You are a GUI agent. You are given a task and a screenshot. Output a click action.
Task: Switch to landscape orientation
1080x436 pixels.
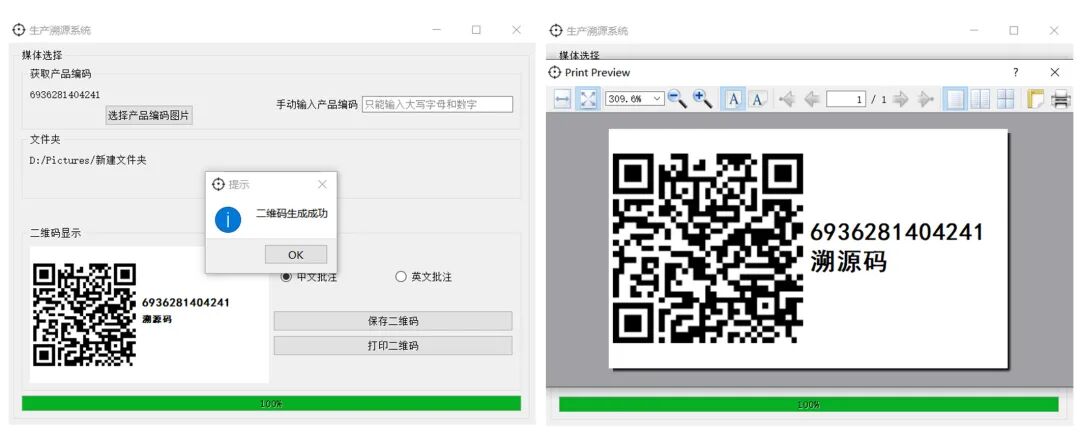point(758,99)
